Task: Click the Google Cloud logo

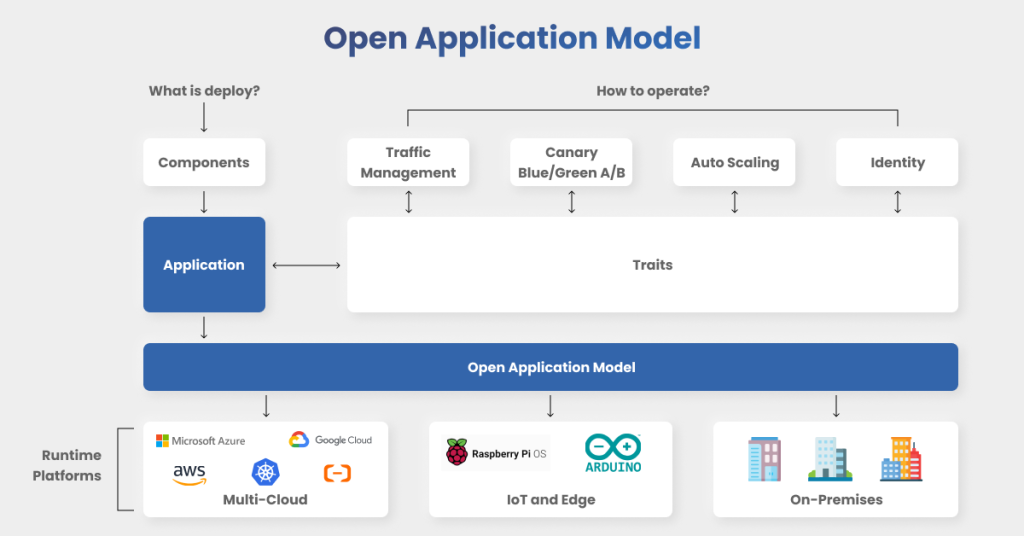Action: [x=330, y=440]
